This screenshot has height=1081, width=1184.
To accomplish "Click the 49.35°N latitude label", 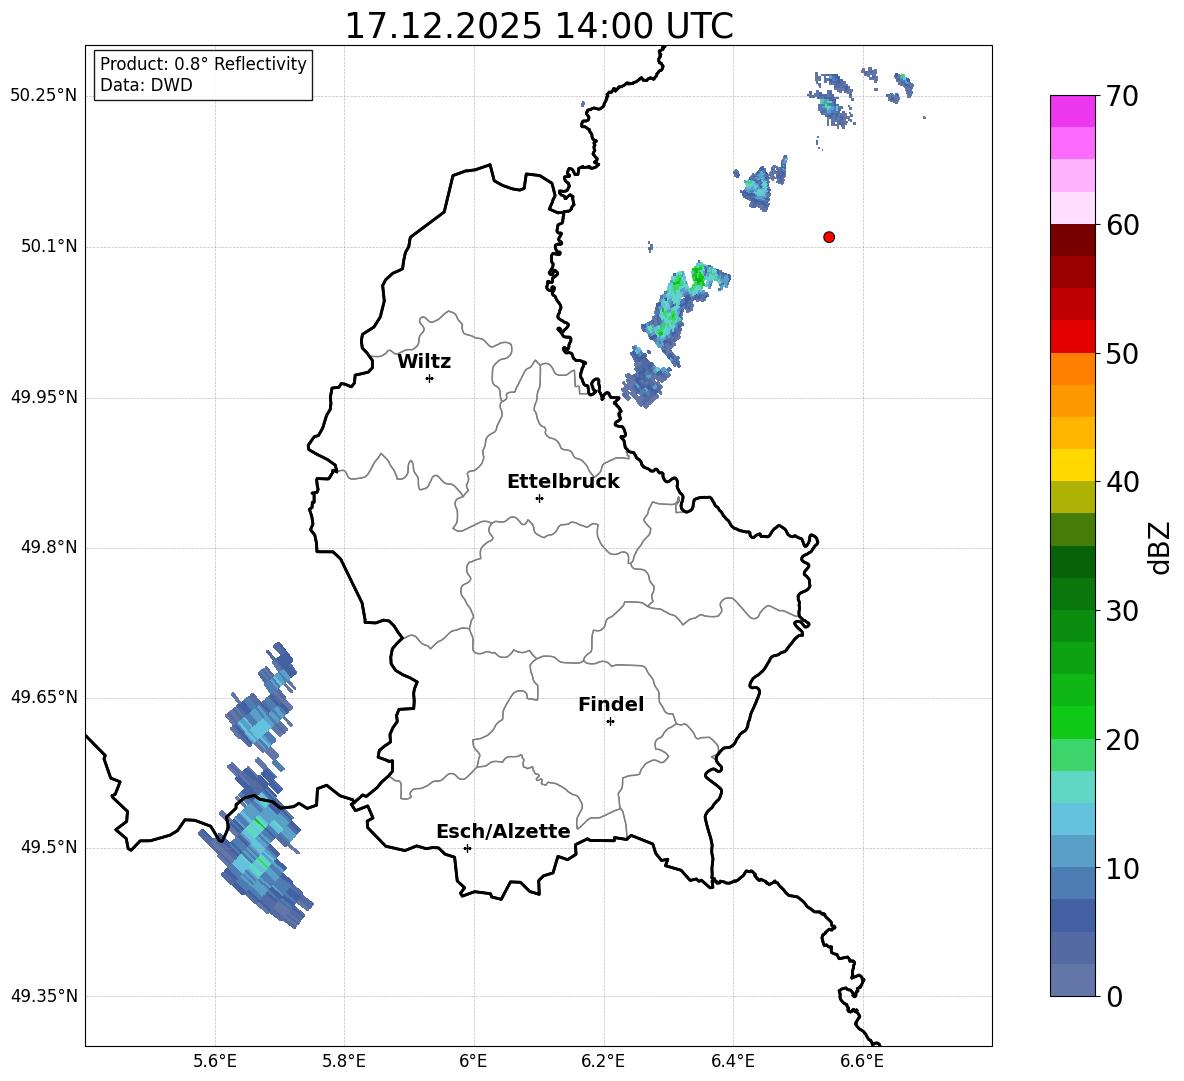I will click(43, 996).
